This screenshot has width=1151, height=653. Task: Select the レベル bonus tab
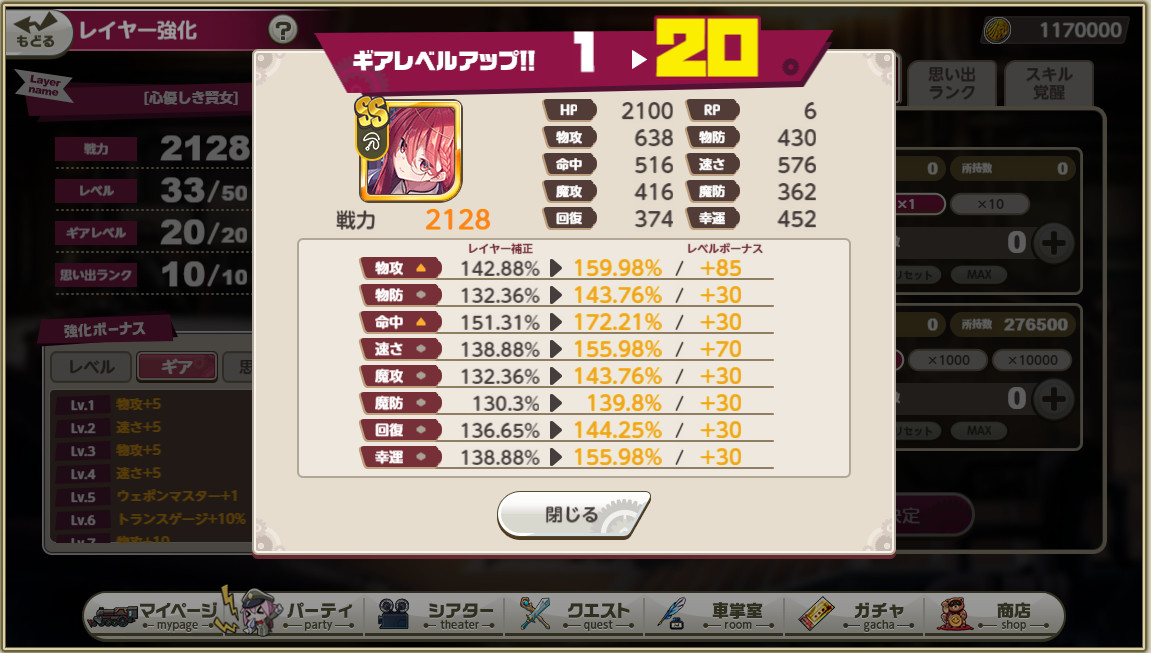[x=91, y=366]
